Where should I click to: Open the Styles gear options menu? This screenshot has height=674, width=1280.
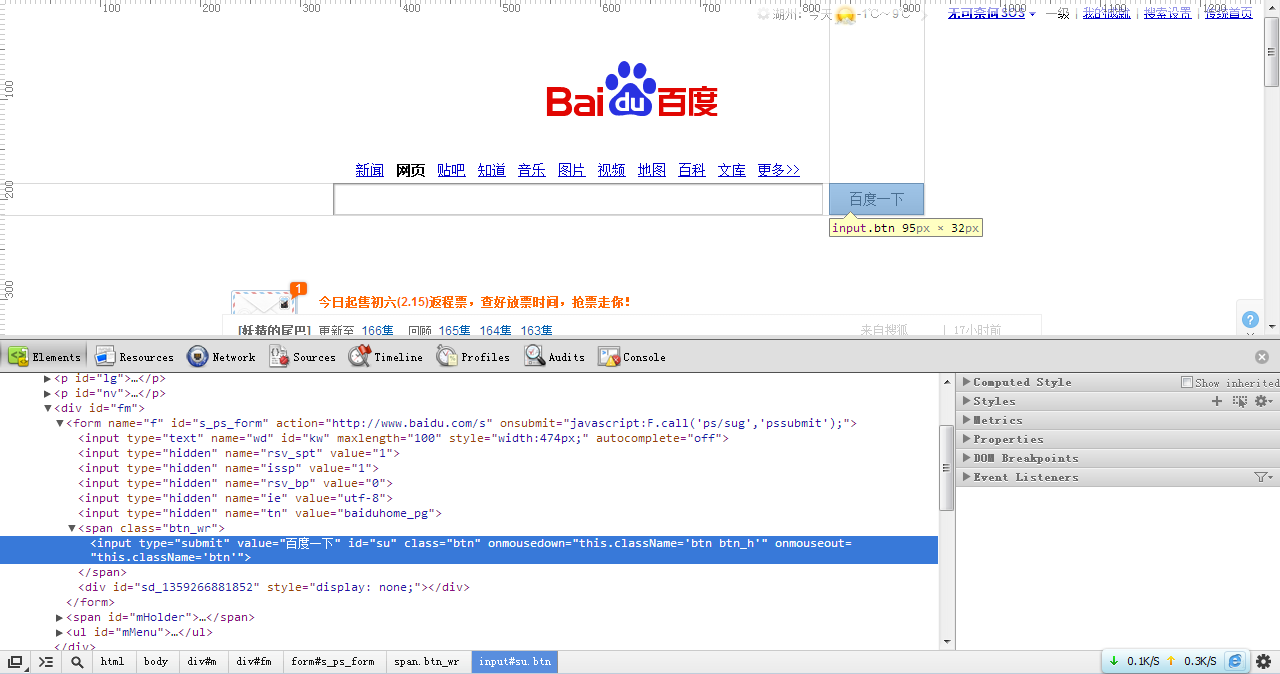pos(1264,401)
